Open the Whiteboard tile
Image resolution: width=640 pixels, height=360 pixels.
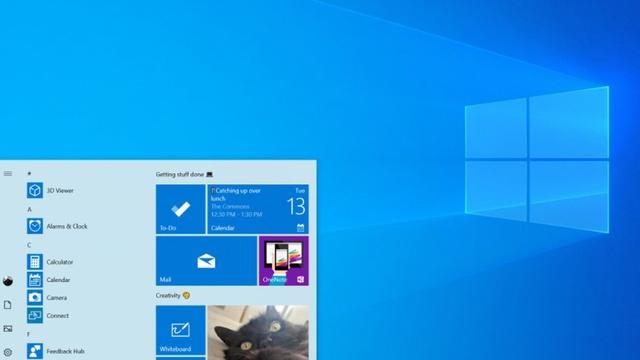coord(180,330)
